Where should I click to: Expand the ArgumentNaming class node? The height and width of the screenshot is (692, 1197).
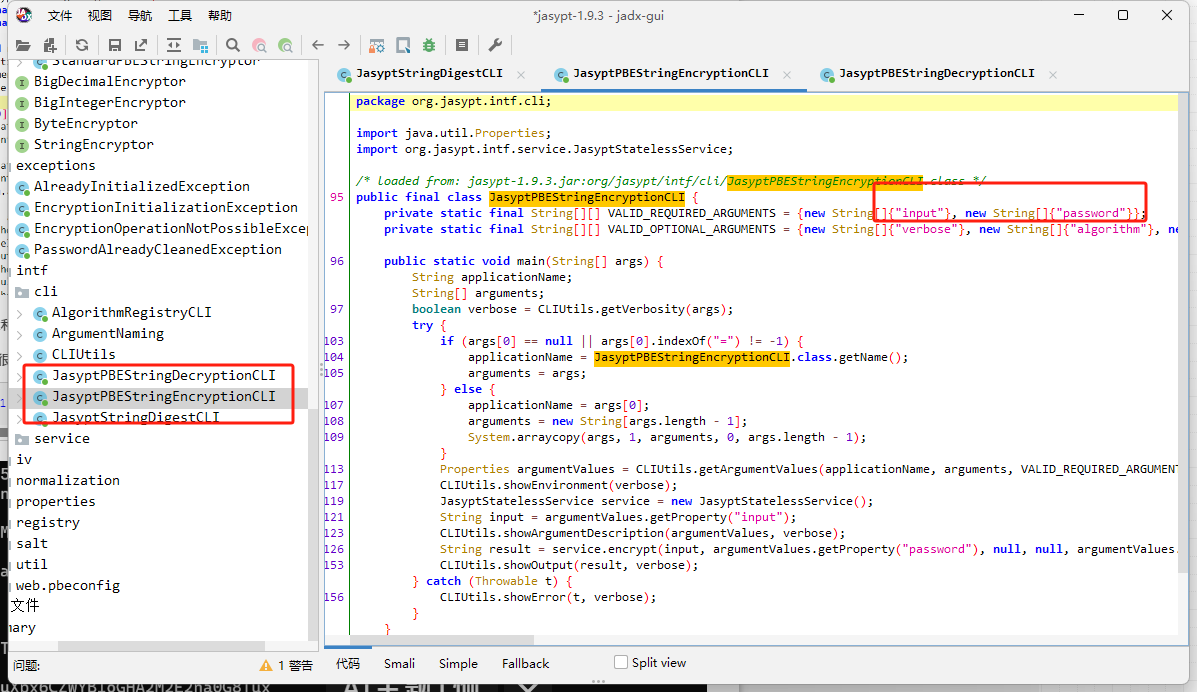[20, 334]
